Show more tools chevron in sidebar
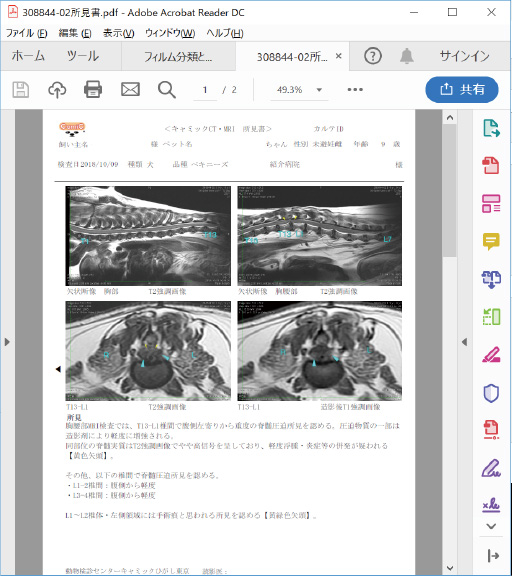The height and width of the screenshot is (576, 512). pos(491,526)
